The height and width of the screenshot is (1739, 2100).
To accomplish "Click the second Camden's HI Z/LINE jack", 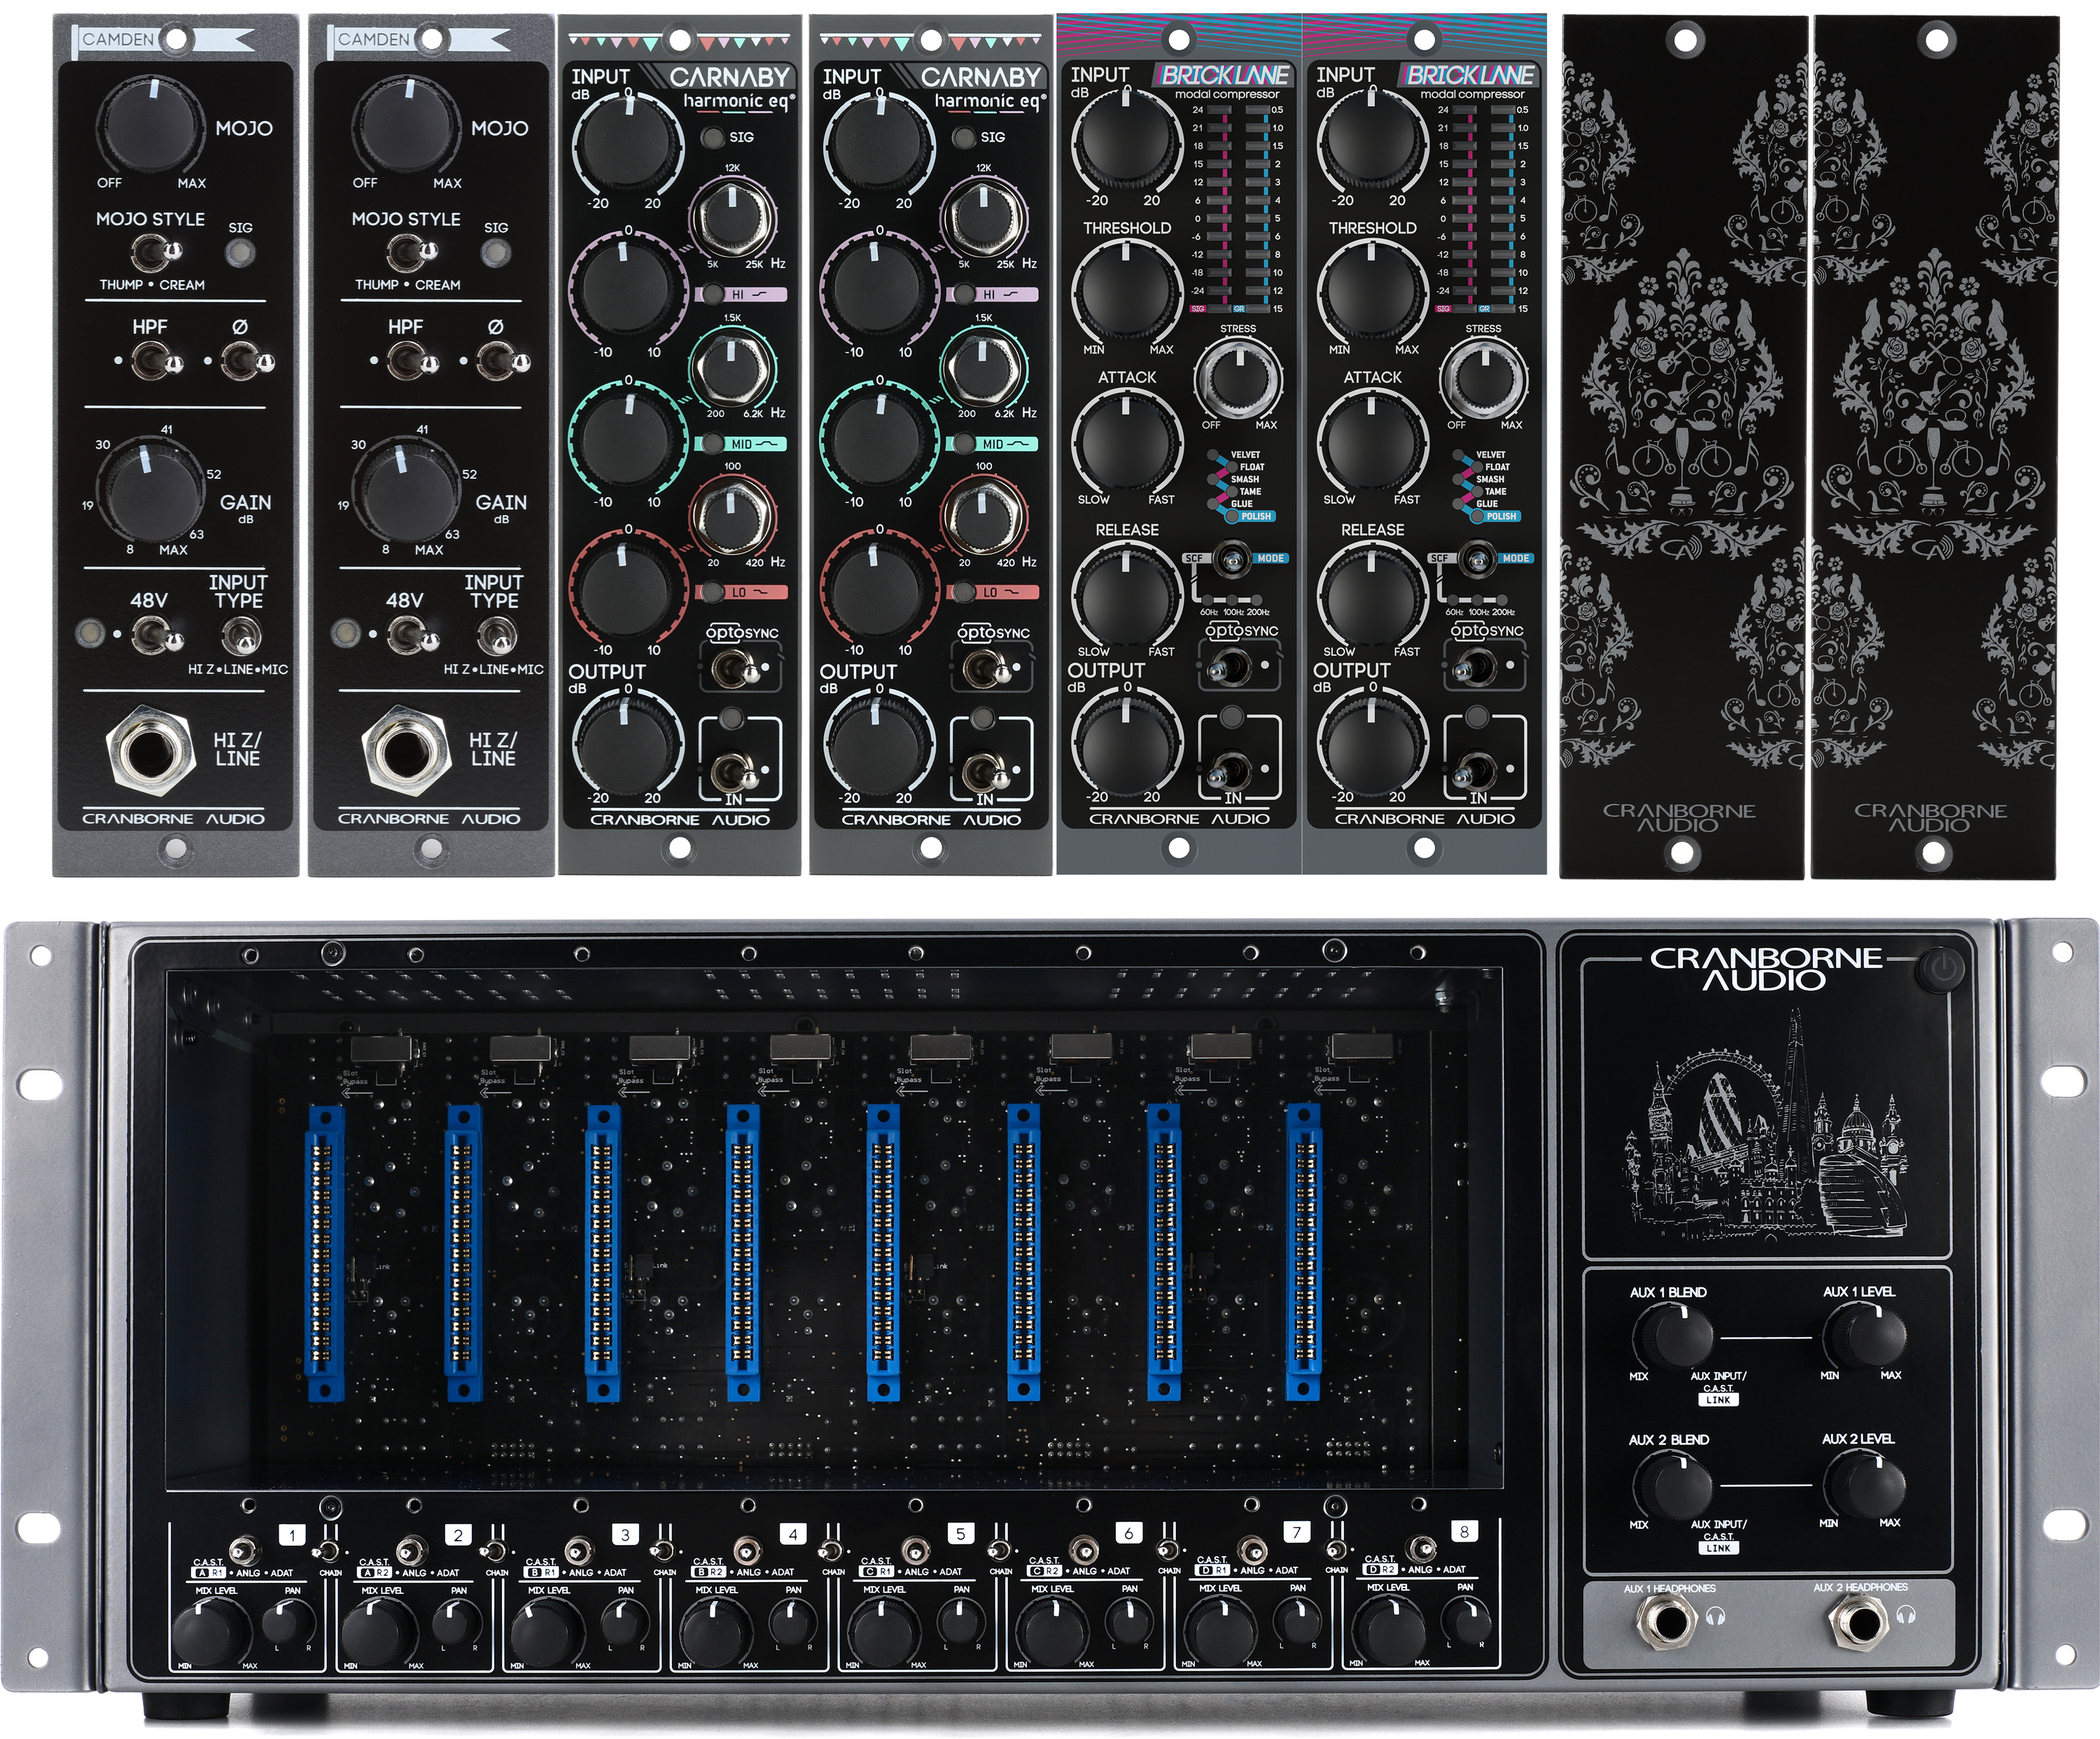I will (406, 750).
